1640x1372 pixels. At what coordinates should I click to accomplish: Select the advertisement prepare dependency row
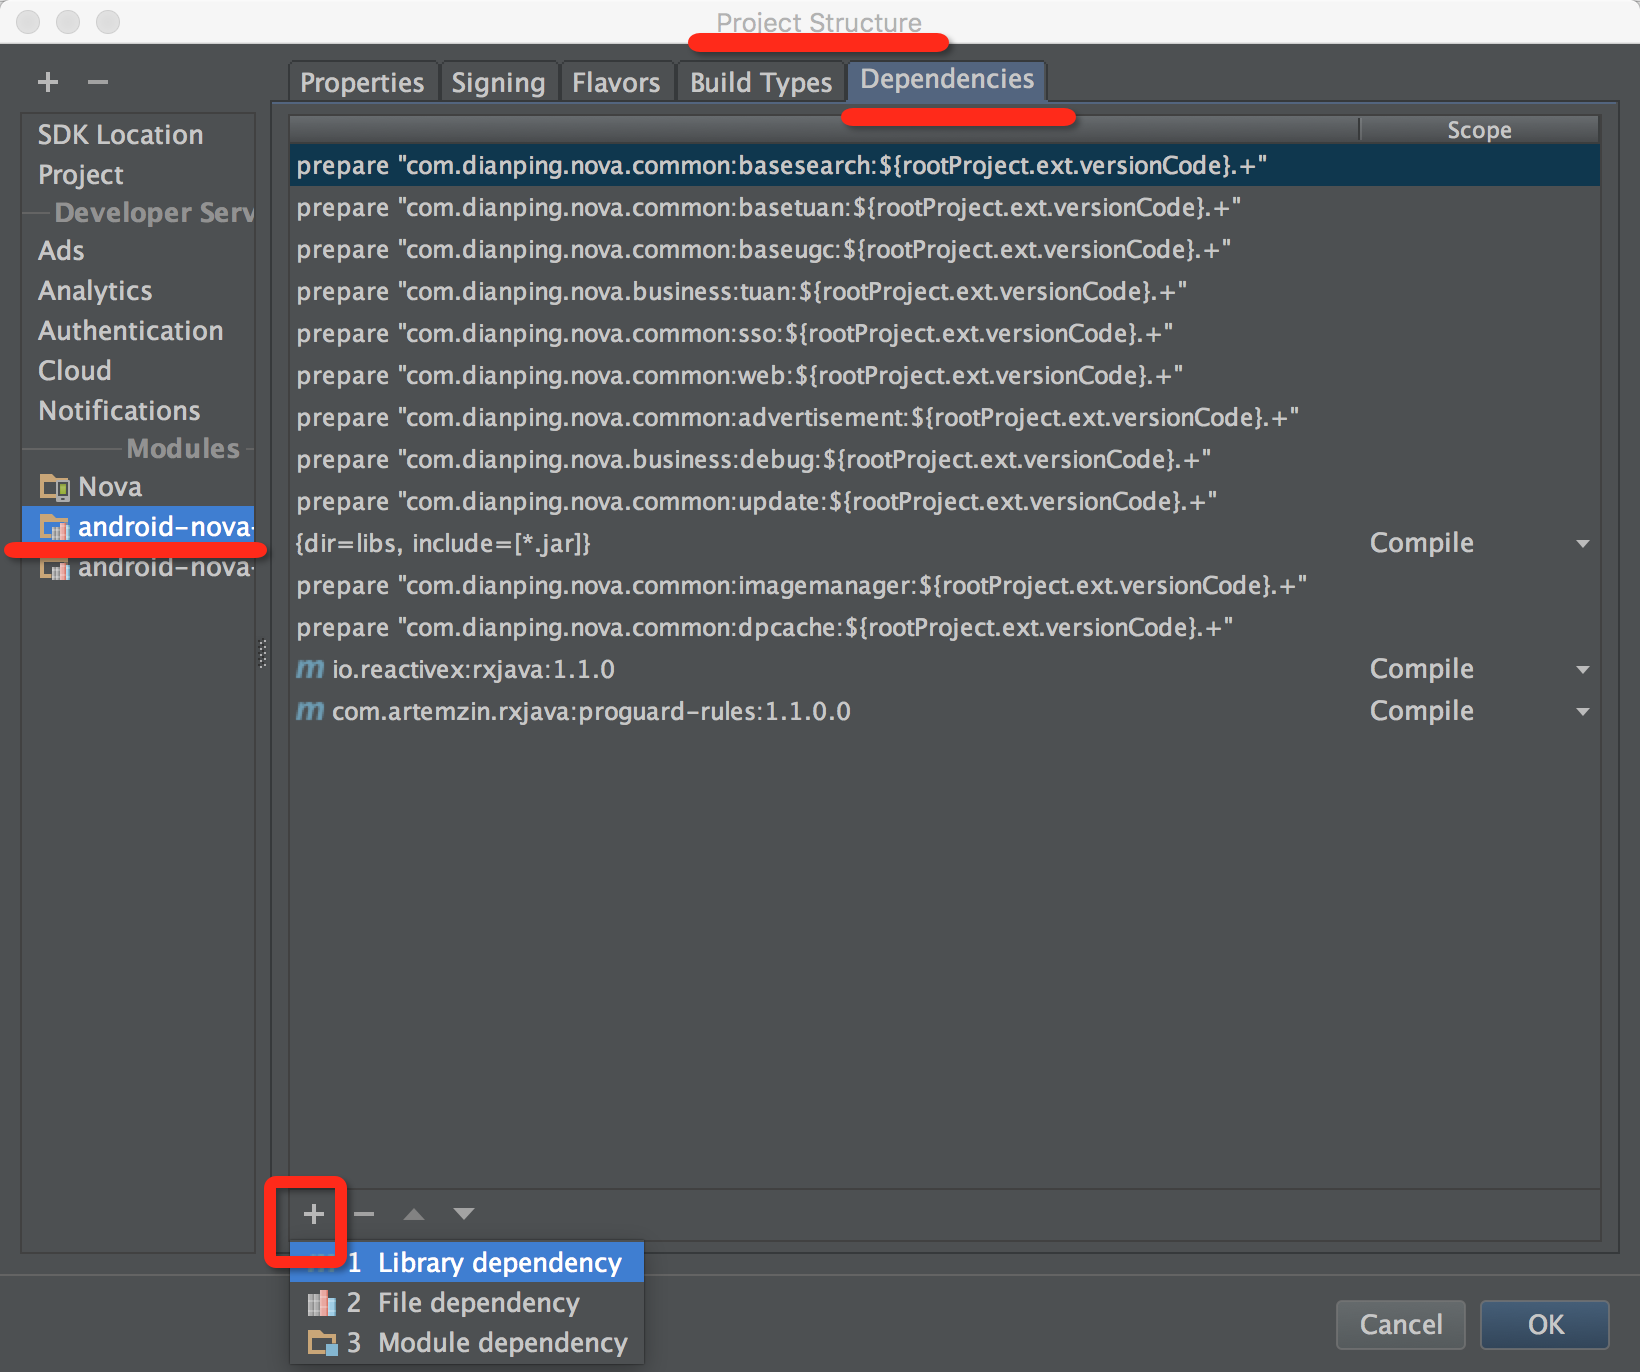[945, 417]
